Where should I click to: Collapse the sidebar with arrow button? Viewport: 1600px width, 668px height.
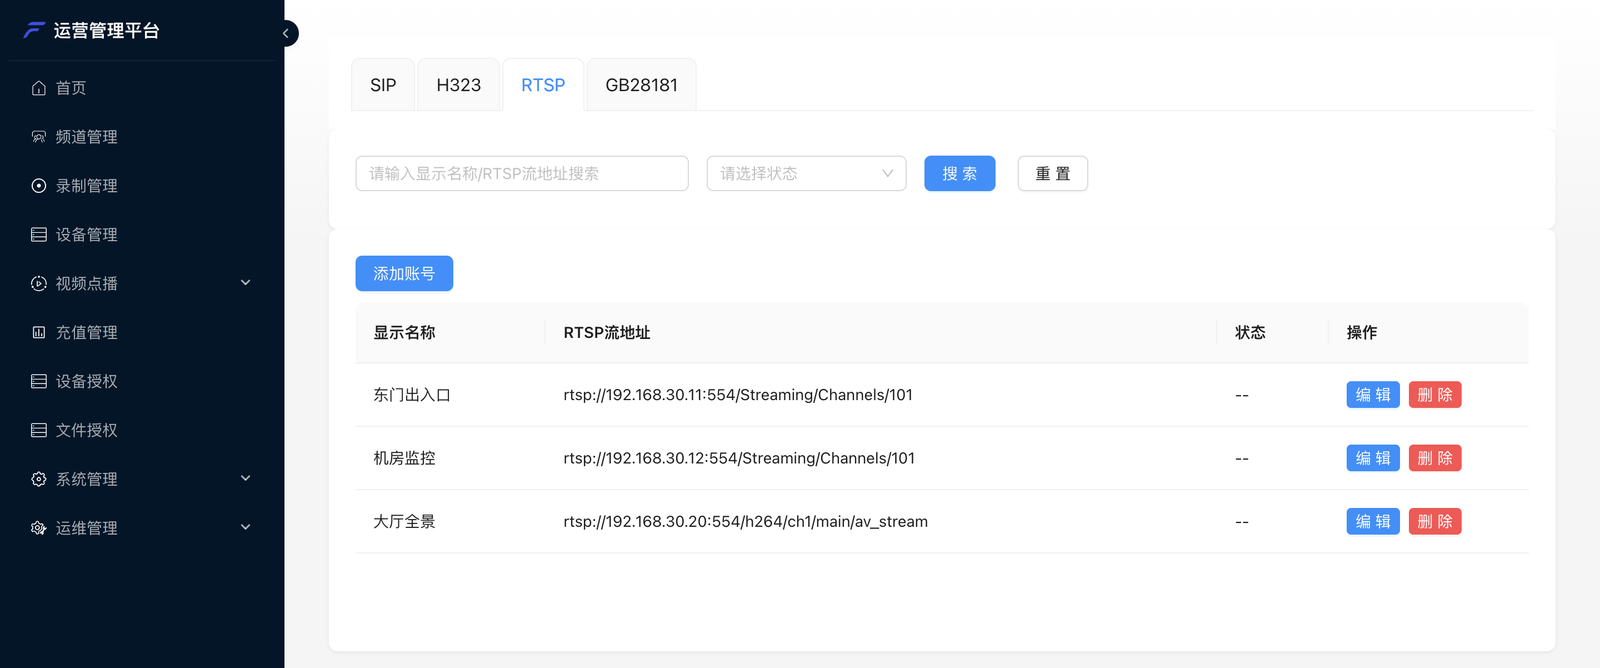(x=286, y=33)
